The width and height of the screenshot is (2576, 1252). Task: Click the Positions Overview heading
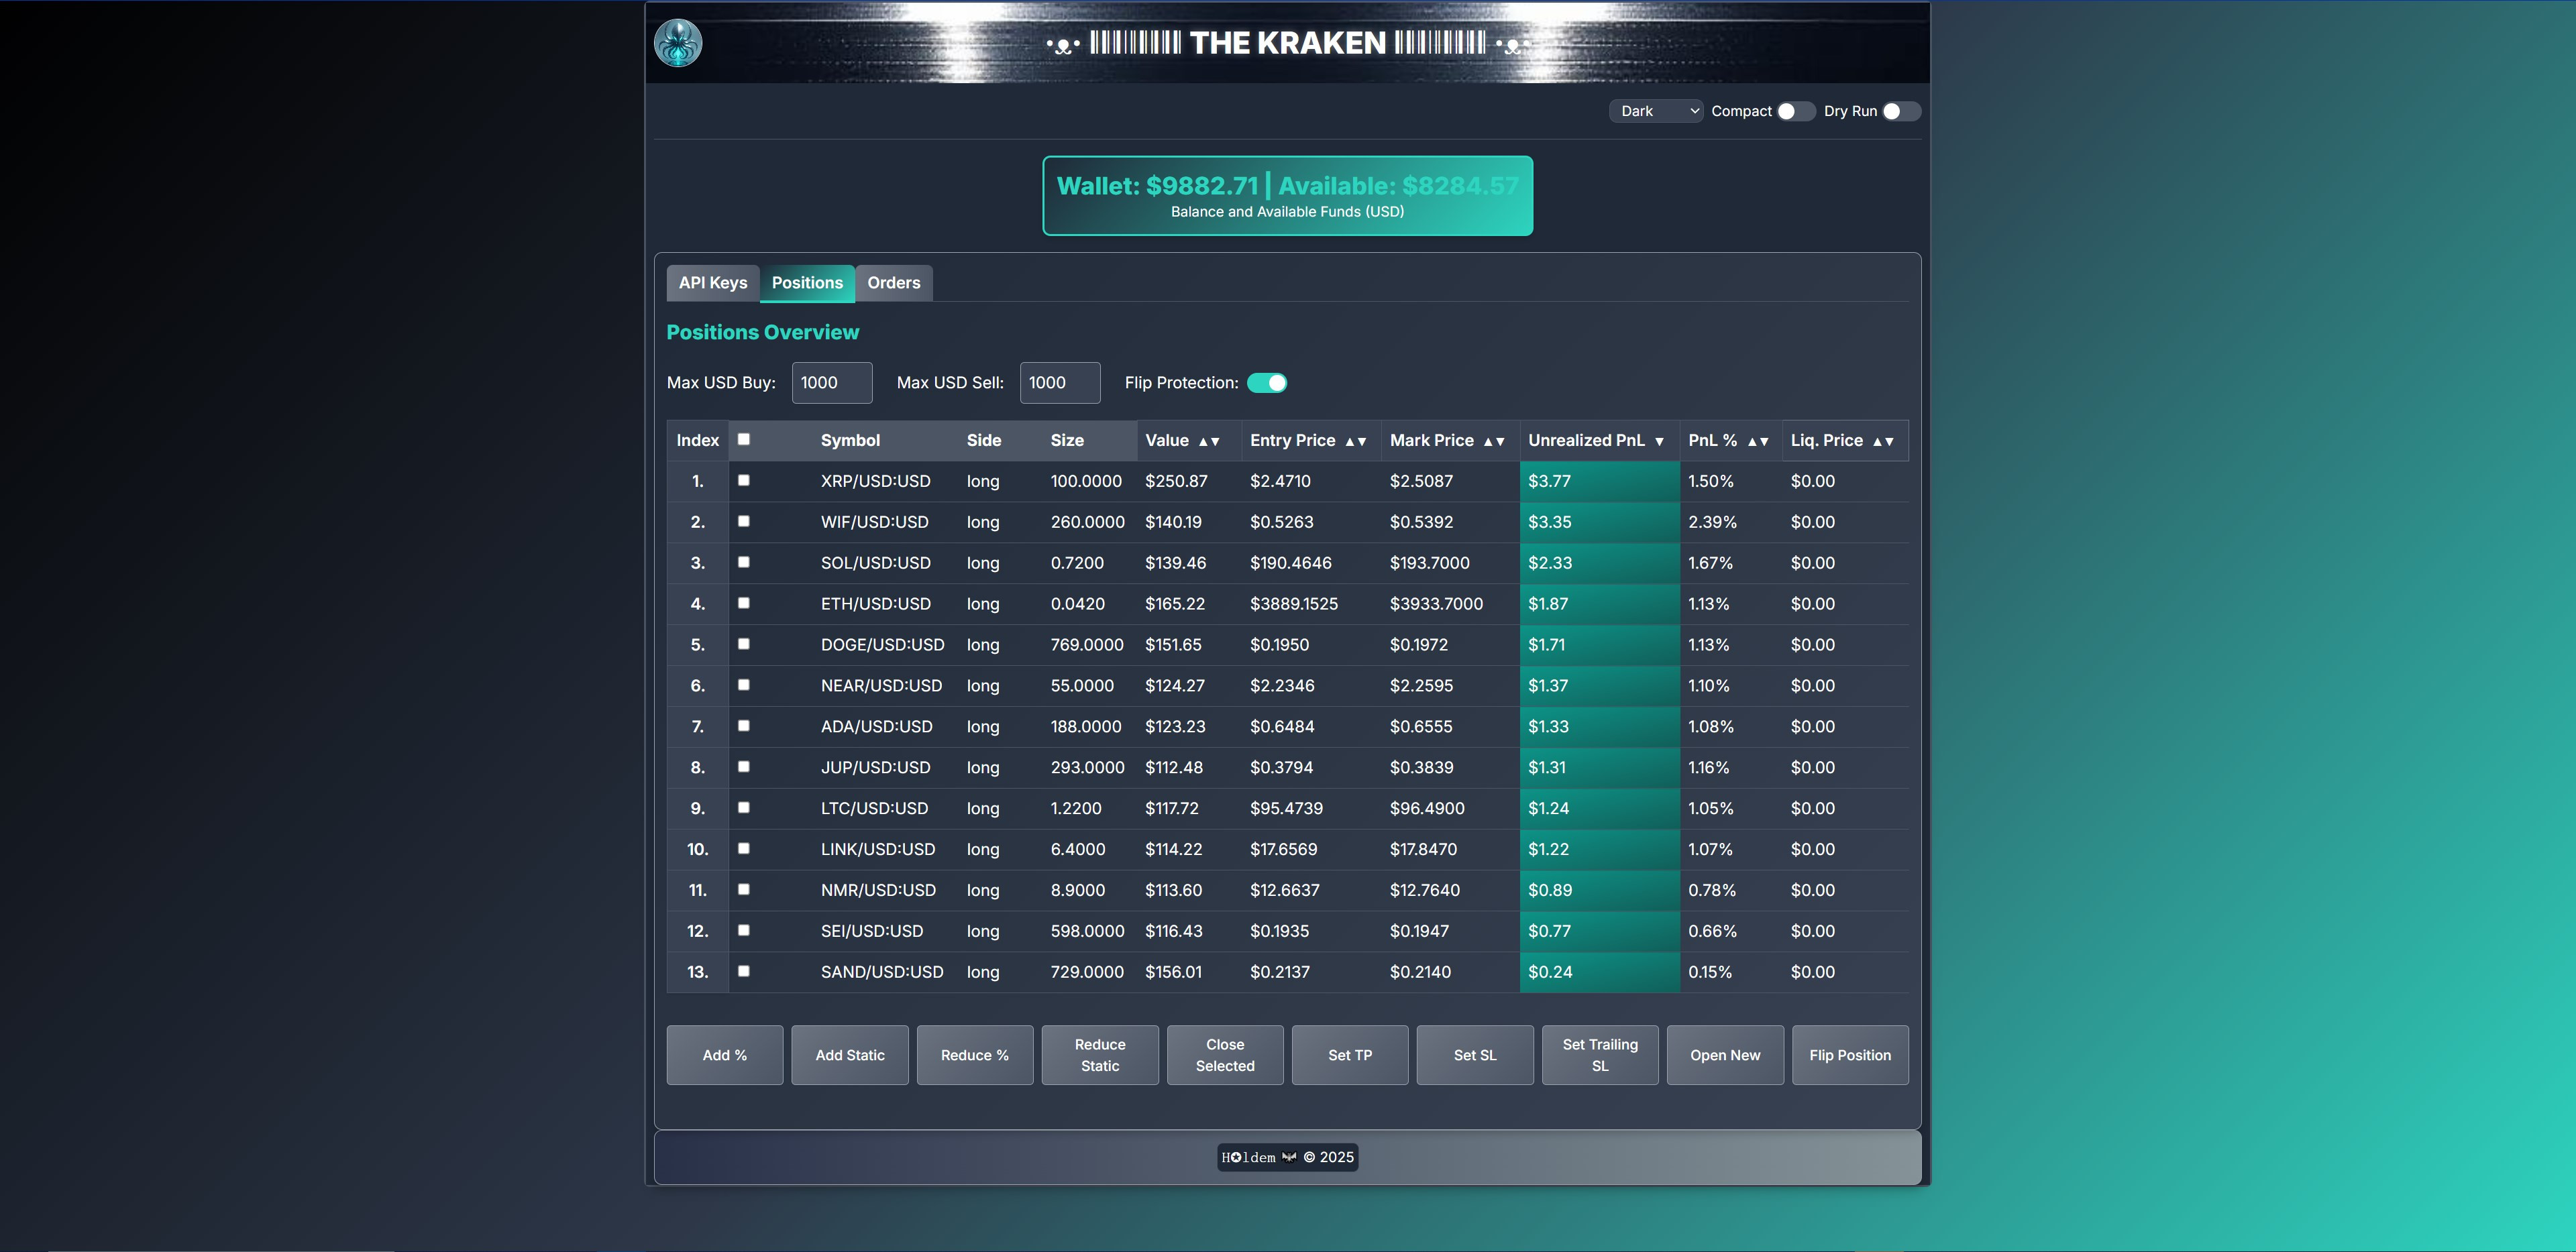(763, 332)
